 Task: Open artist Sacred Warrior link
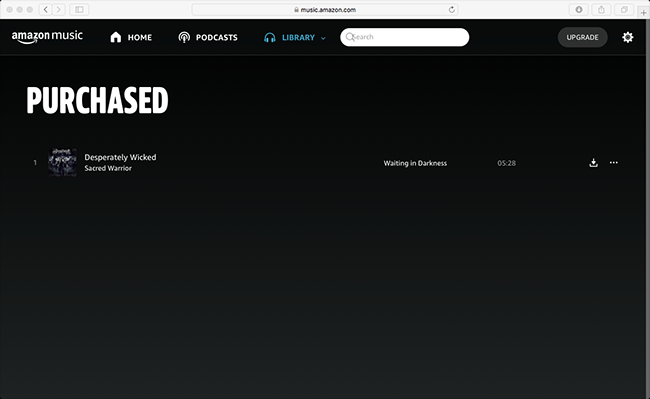click(108, 168)
